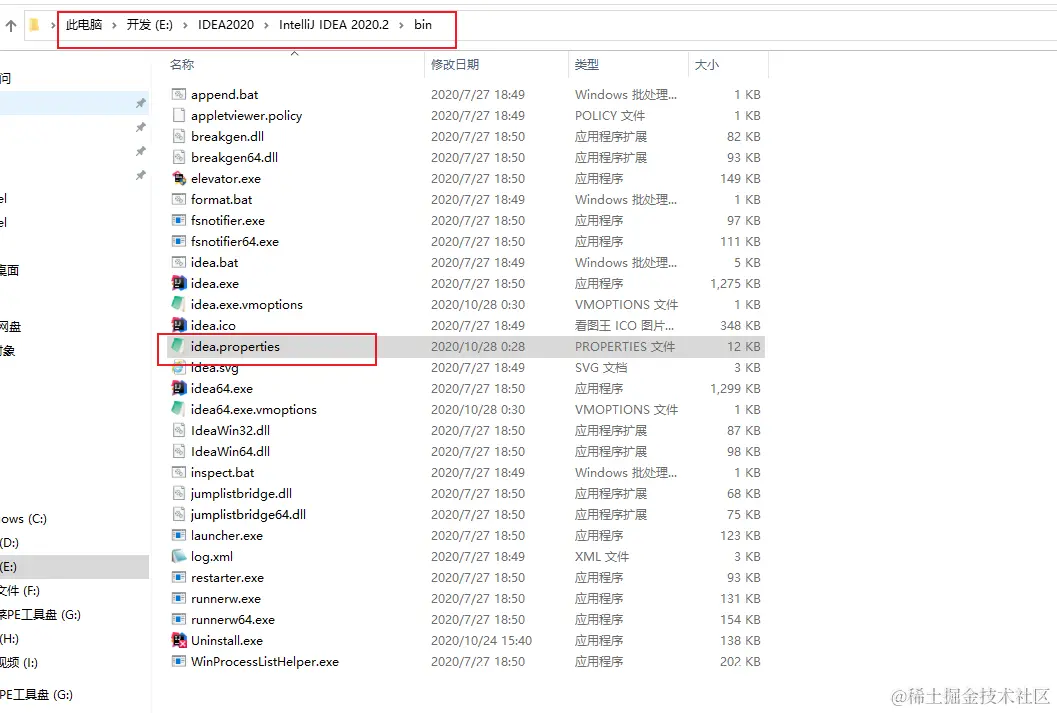1057x713 pixels.
Task: Click date 2020/10/28 0:28 of idea.properties
Action: point(477,346)
